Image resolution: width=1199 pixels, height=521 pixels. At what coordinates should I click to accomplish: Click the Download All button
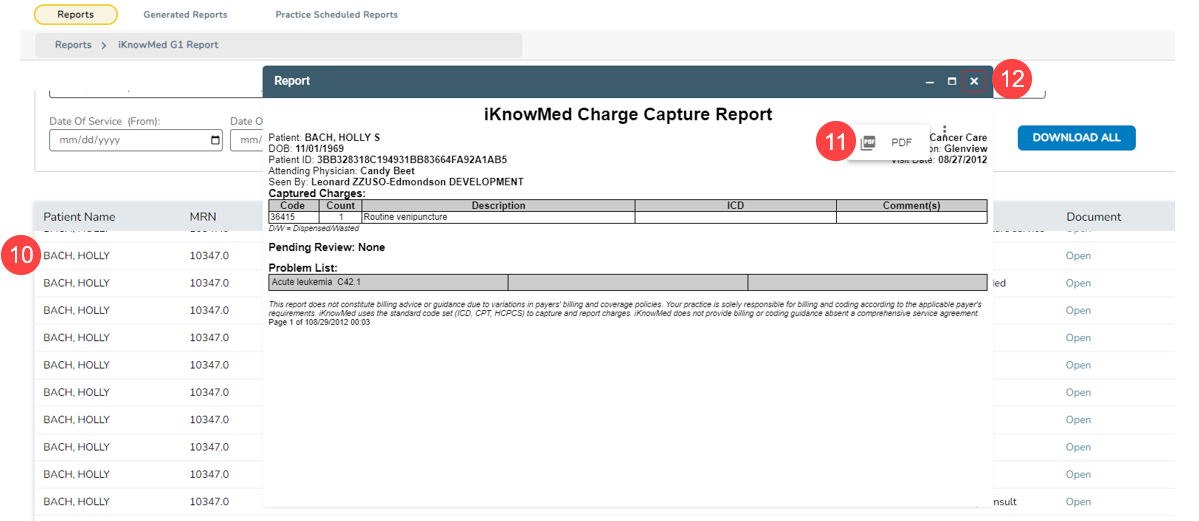(x=1076, y=138)
